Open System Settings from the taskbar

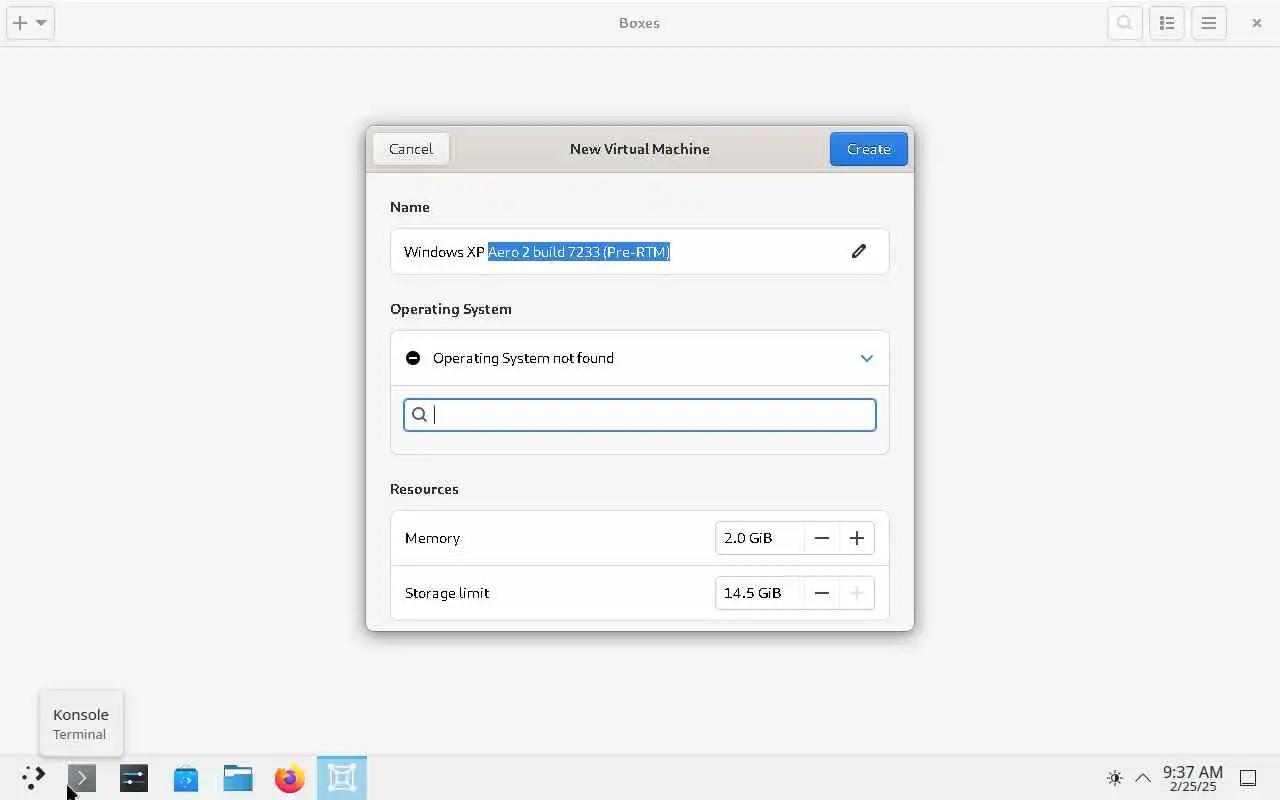point(134,778)
